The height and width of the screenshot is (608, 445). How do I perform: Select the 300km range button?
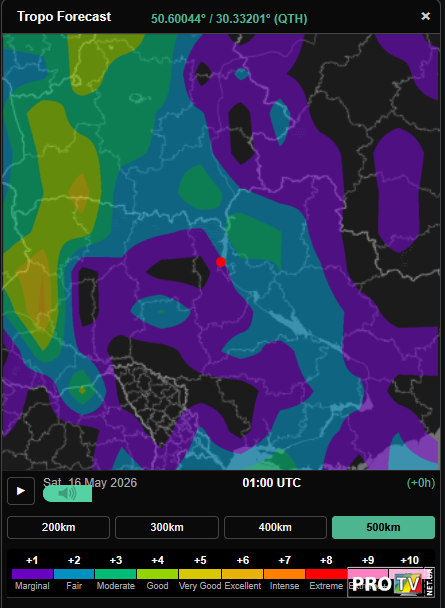point(167,527)
